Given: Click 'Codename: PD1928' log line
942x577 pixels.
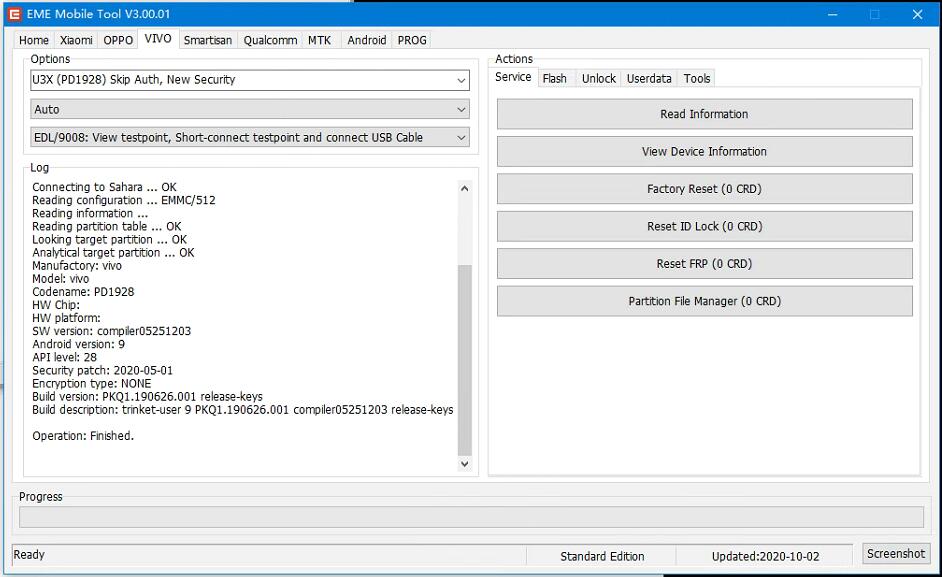Looking at the screenshot, I should (83, 292).
